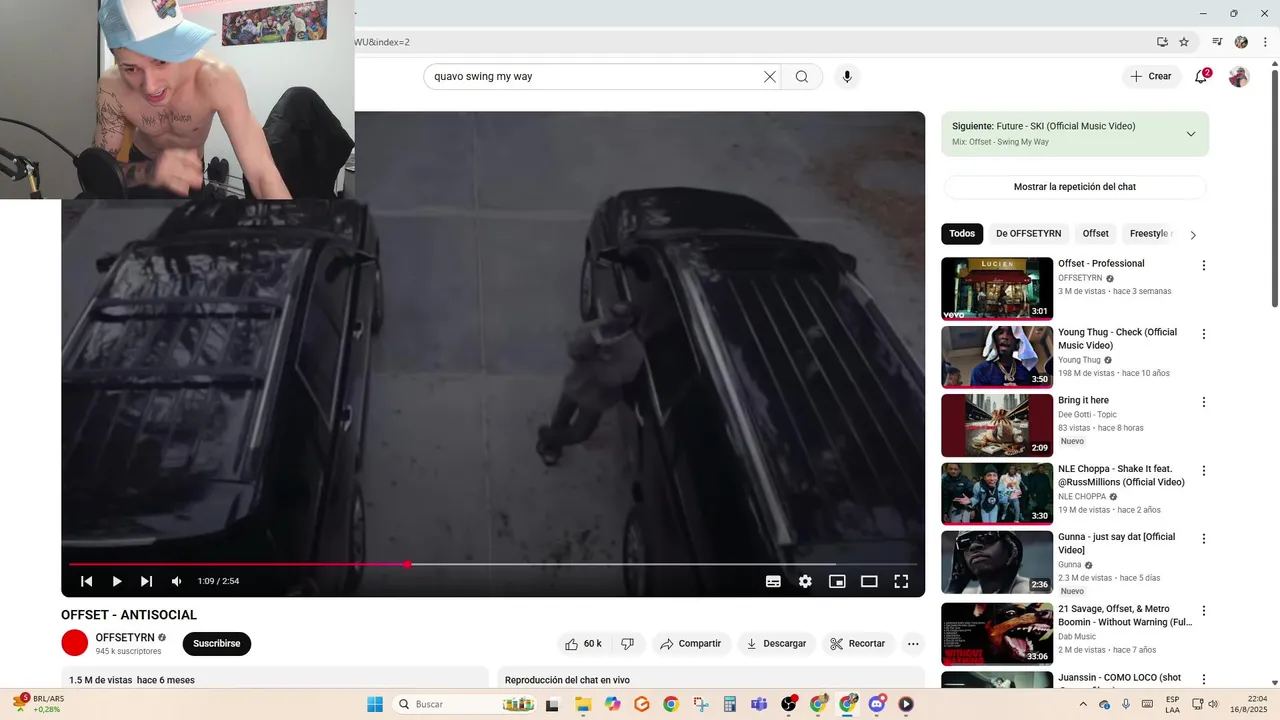Switch to theater mode

pos(869,581)
